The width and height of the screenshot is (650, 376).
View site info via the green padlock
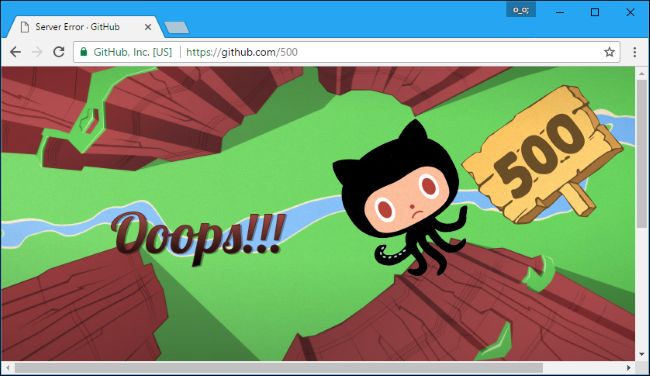point(84,52)
